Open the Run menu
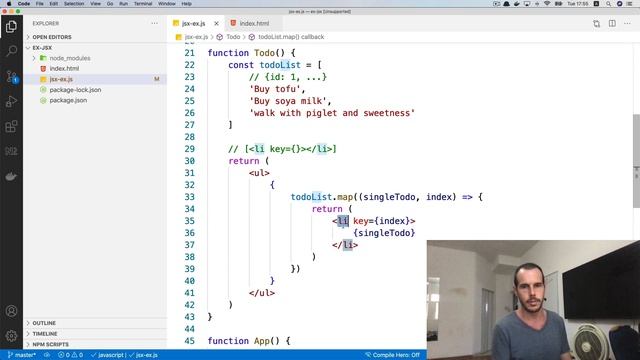The height and width of the screenshot is (360, 640). (x=123, y=4)
